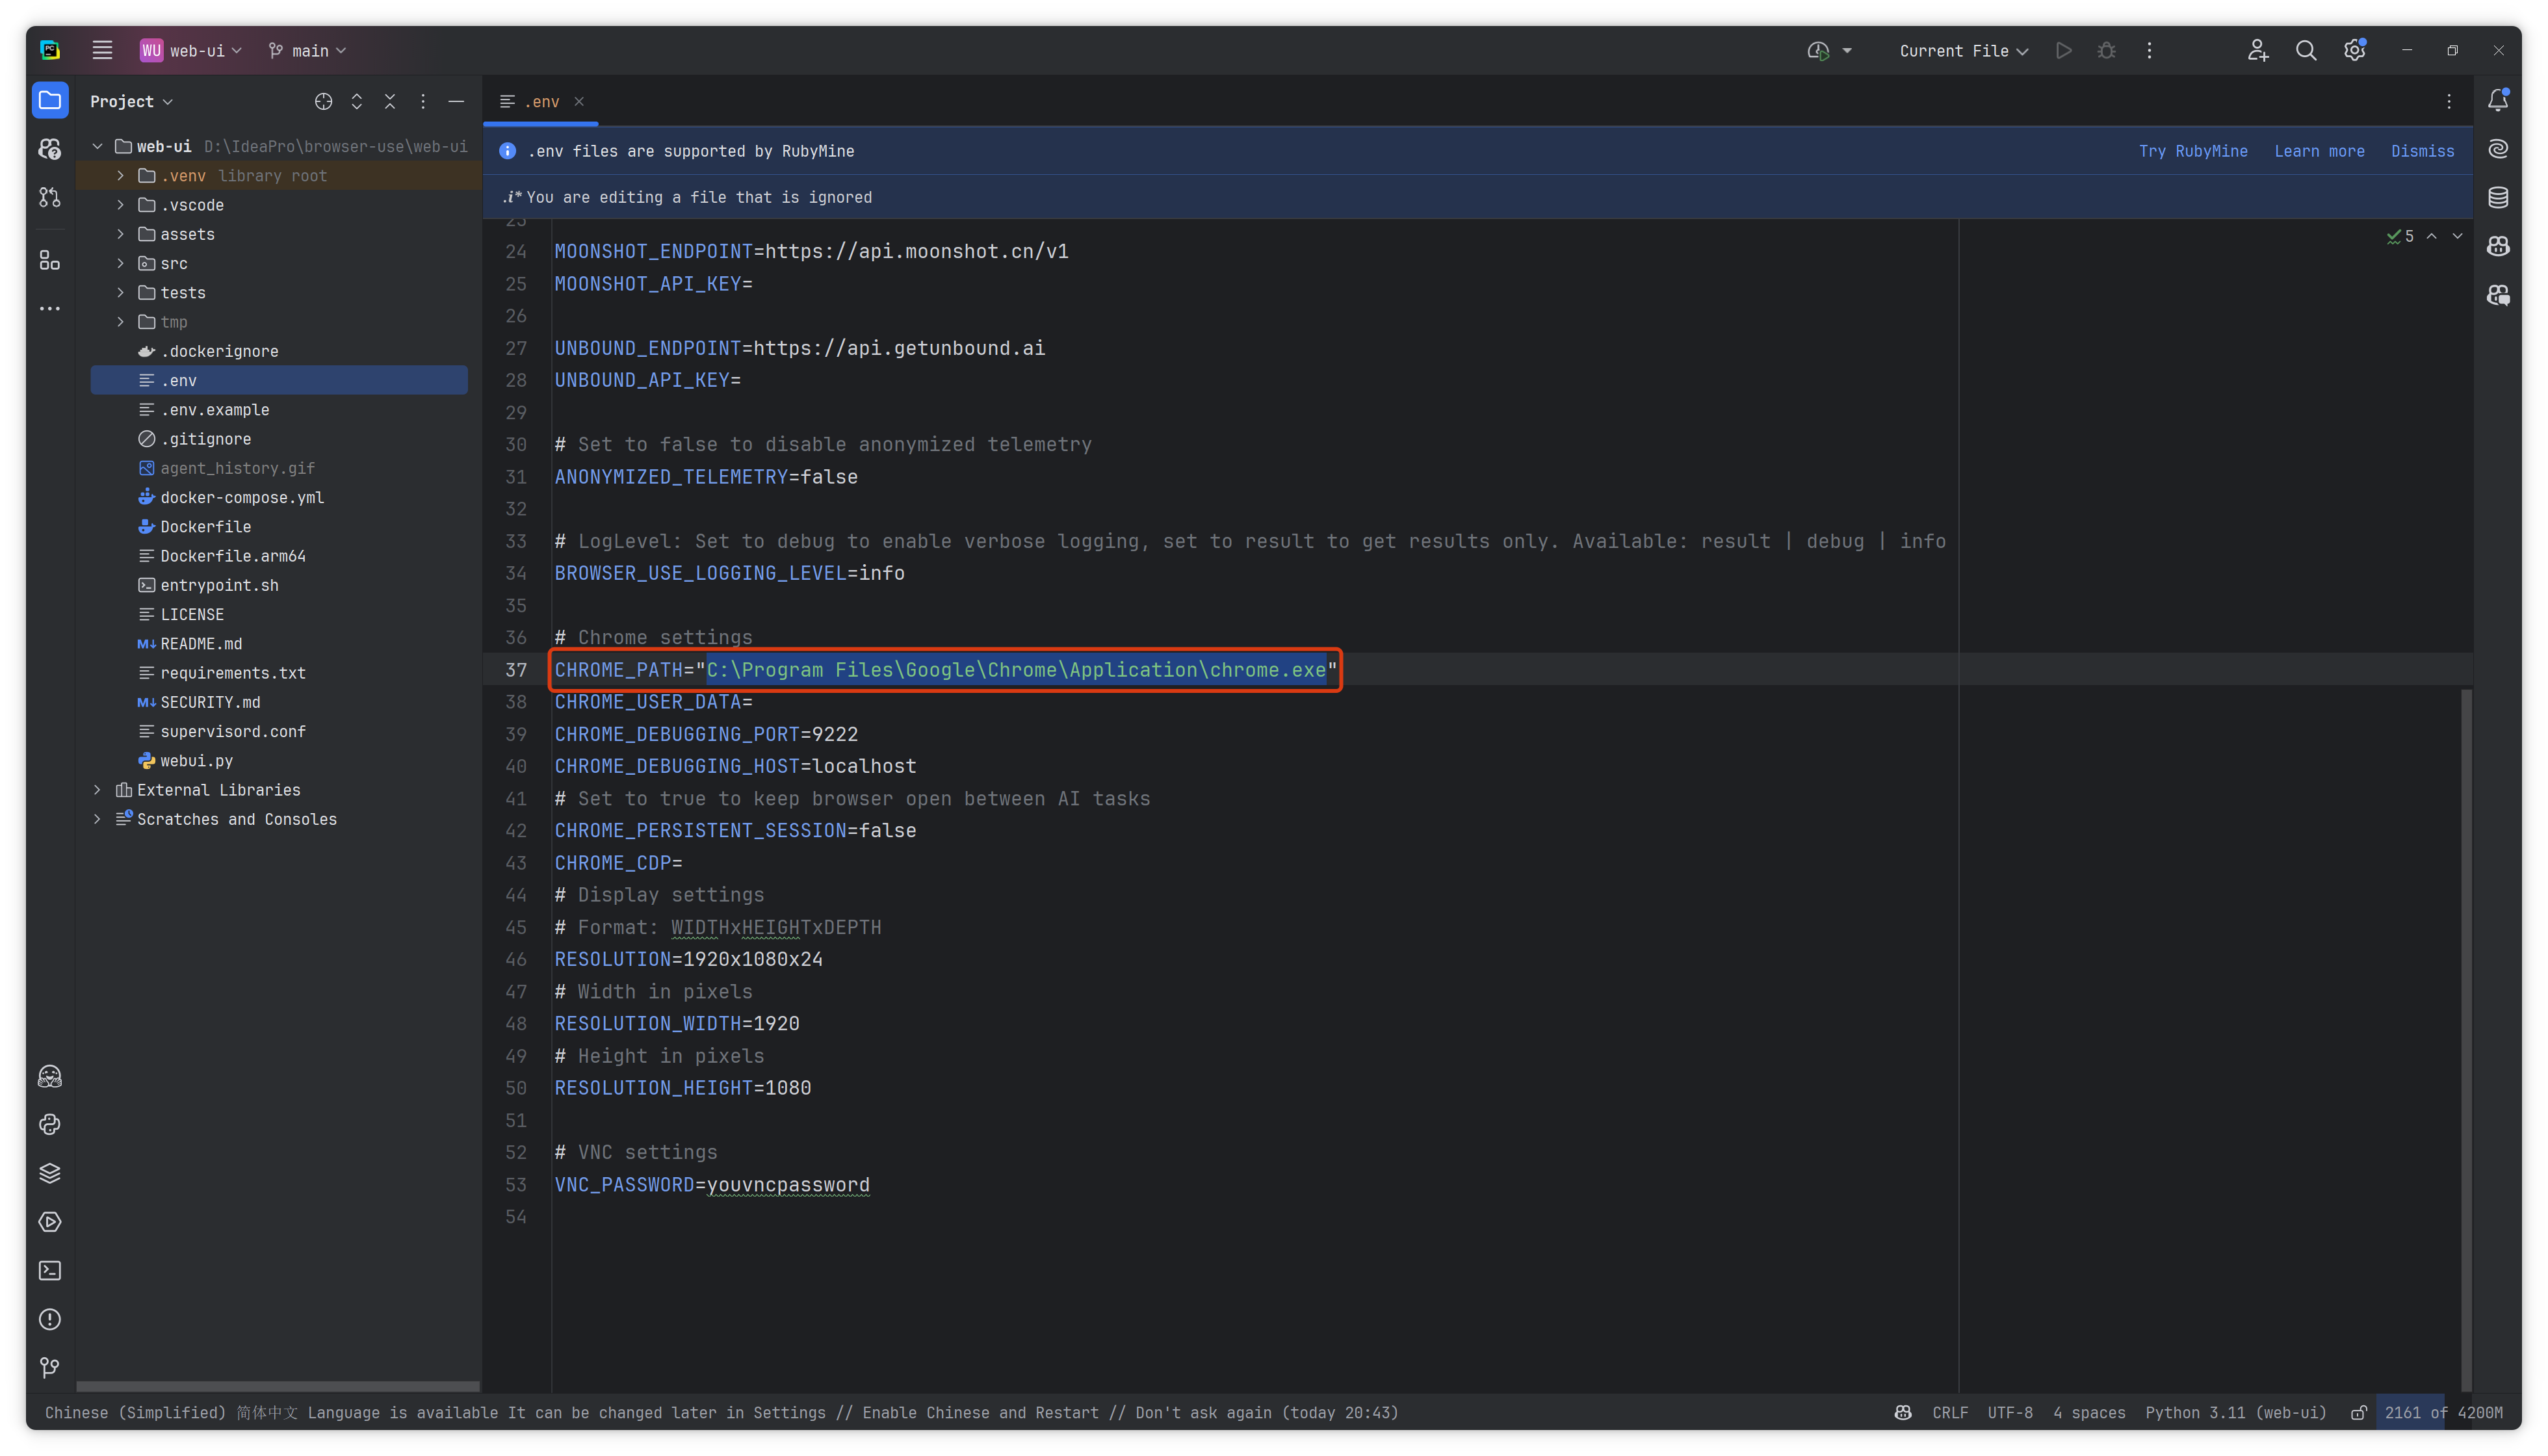
Task: Open the main branch dropdown
Action: [x=307, y=50]
